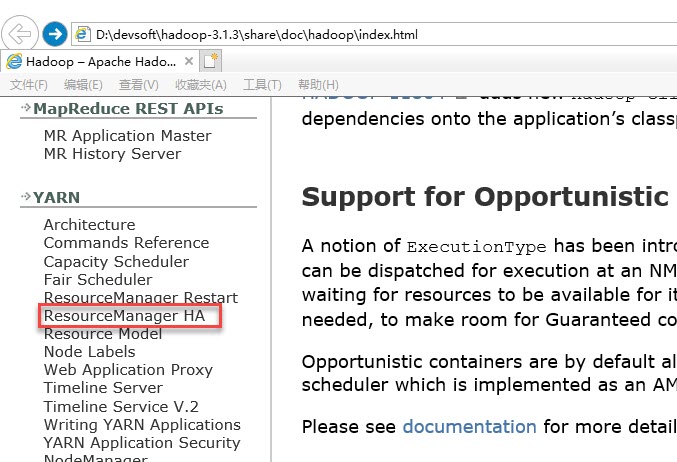Open the Resource Model link
This screenshot has height=462, width=677.
coord(103,334)
